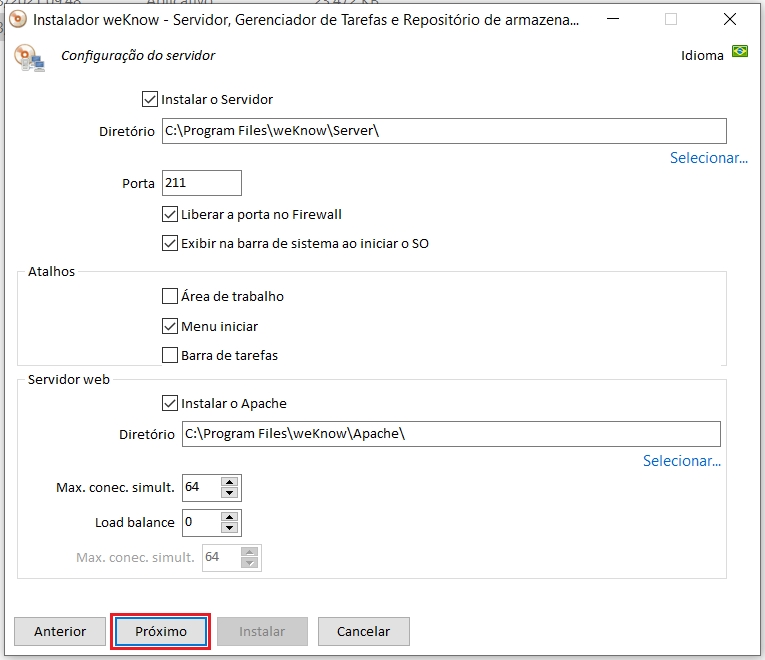The height and width of the screenshot is (660, 765).
Task: Click the Porta input field
Action: coord(200,183)
